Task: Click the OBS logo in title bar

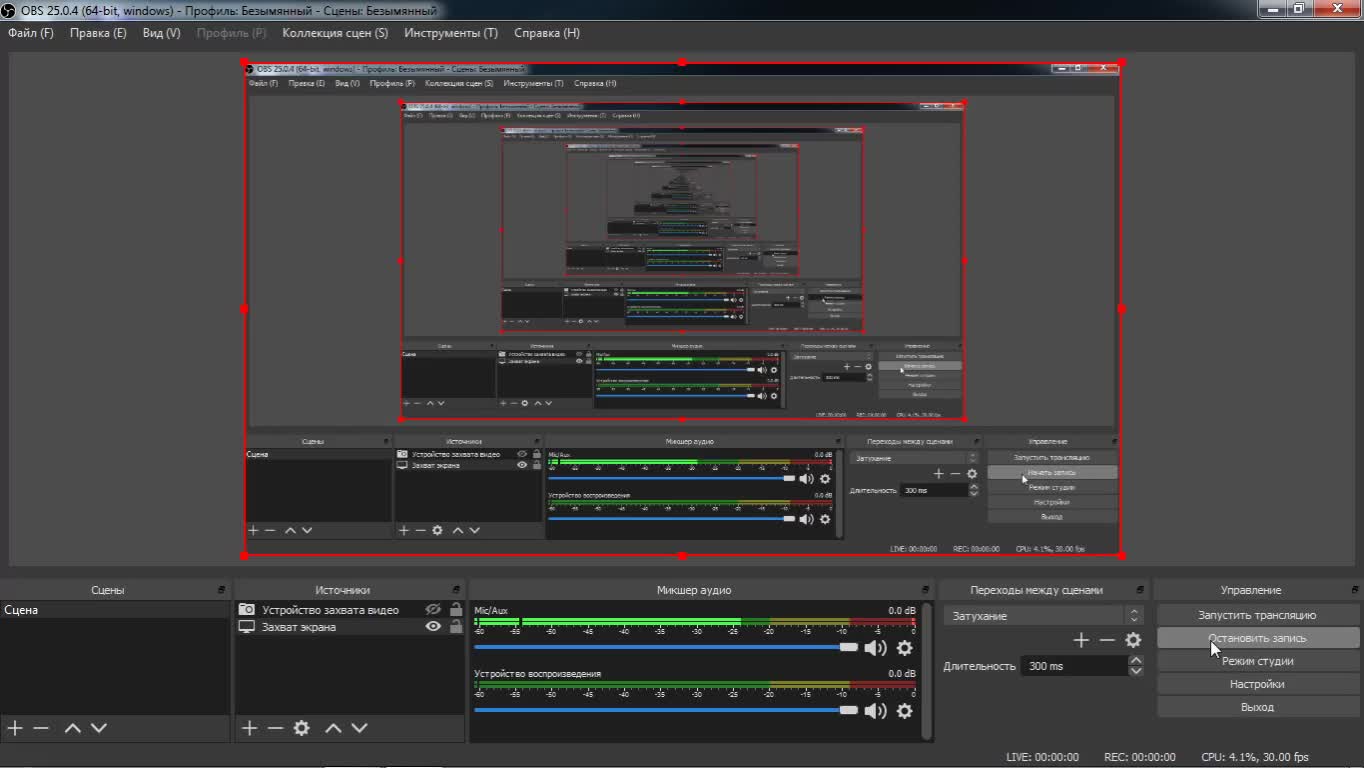Action: [x=8, y=9]
